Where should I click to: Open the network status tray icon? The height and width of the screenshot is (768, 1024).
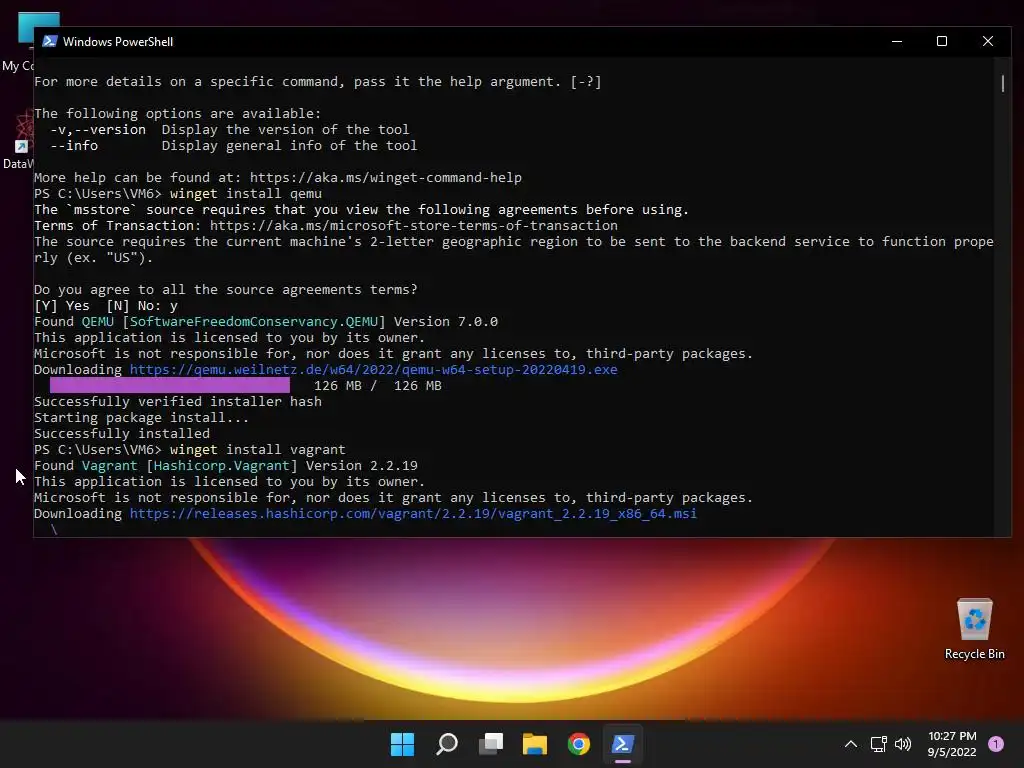tap(878, 744)
